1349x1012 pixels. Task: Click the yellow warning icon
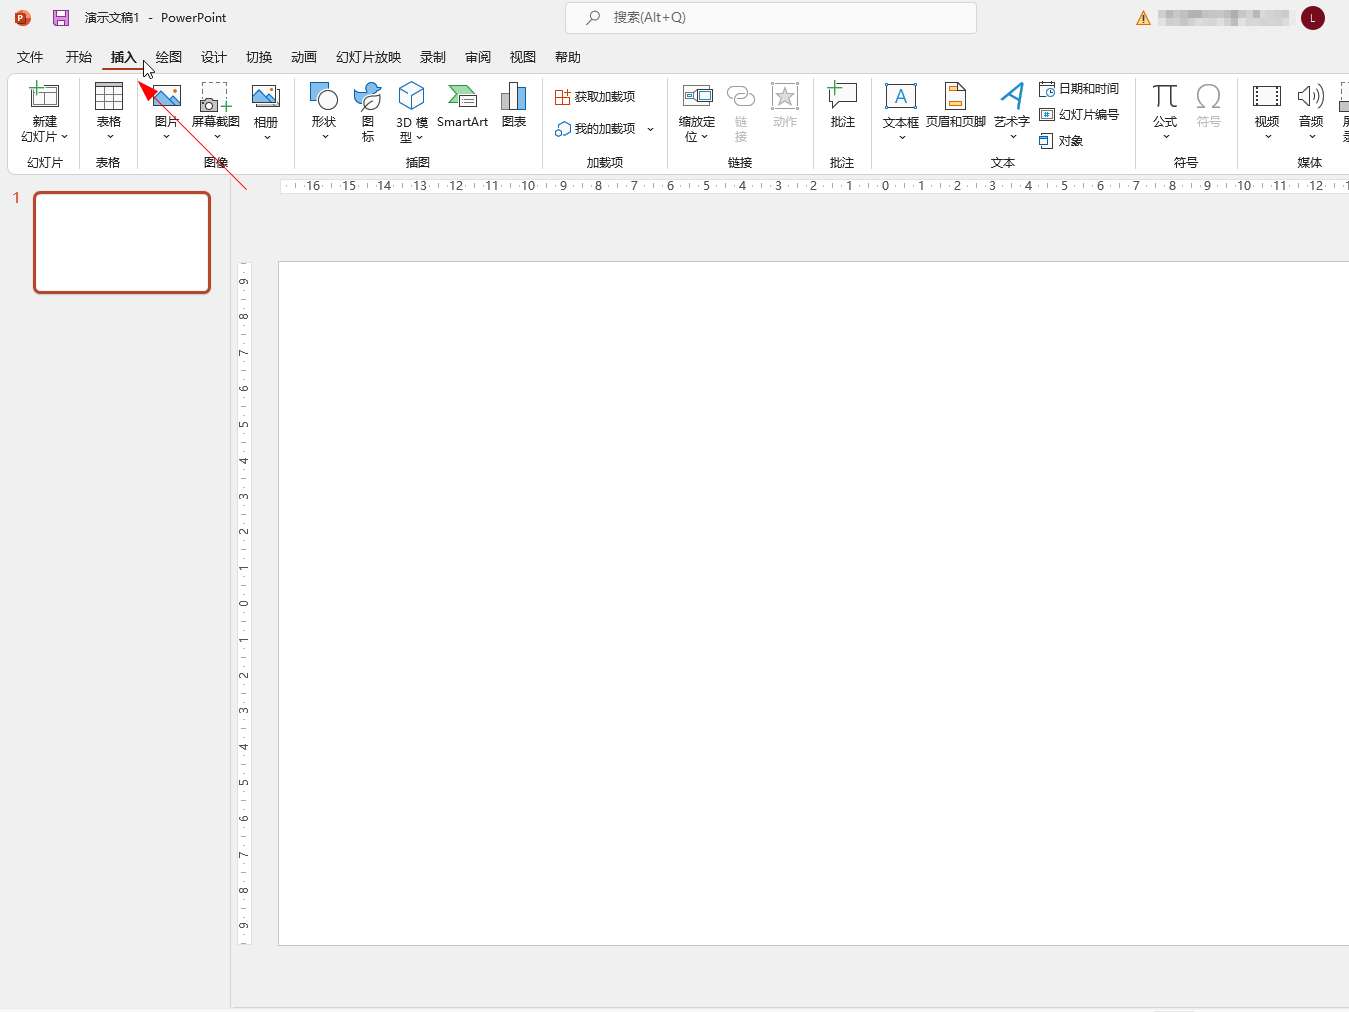click(1143, 18)
